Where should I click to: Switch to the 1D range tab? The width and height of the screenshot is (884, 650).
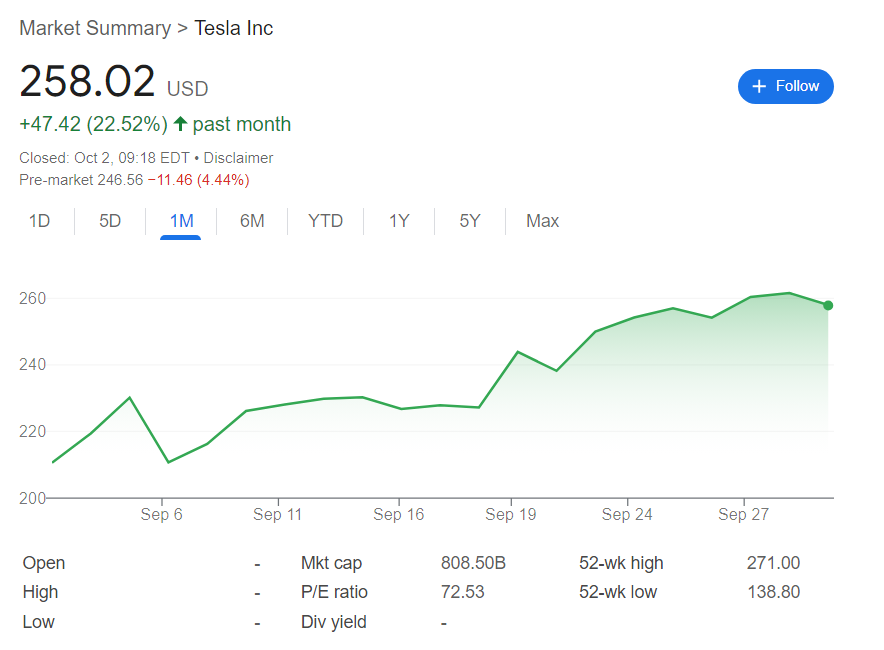[39, 221]
